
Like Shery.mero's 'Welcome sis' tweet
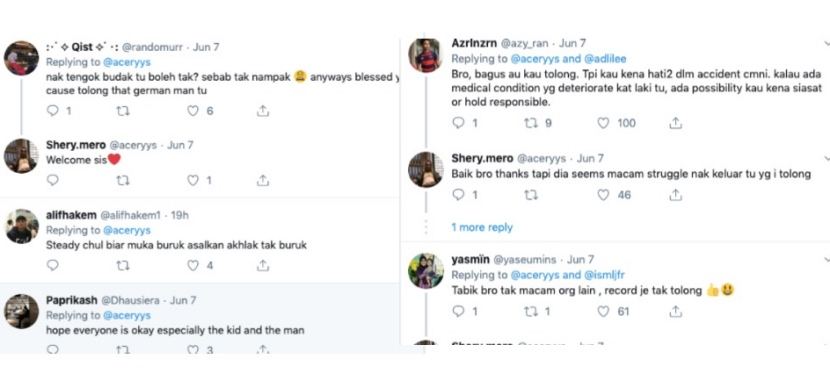(x=193, y=181)
